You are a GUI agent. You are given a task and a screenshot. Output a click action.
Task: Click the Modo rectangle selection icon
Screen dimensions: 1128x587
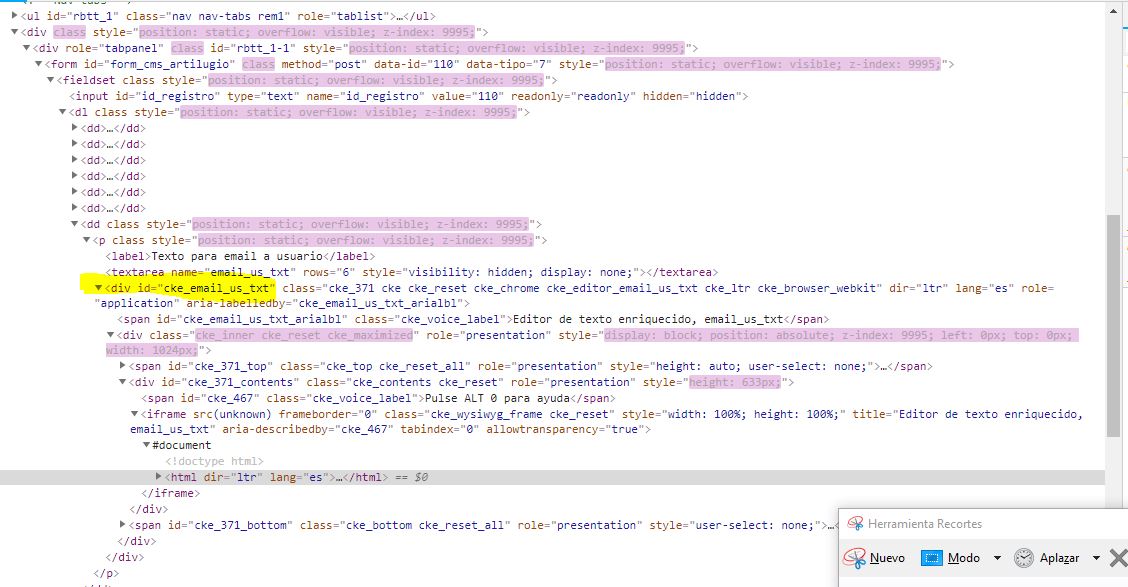pyautogui.click(x=935, y=558)
